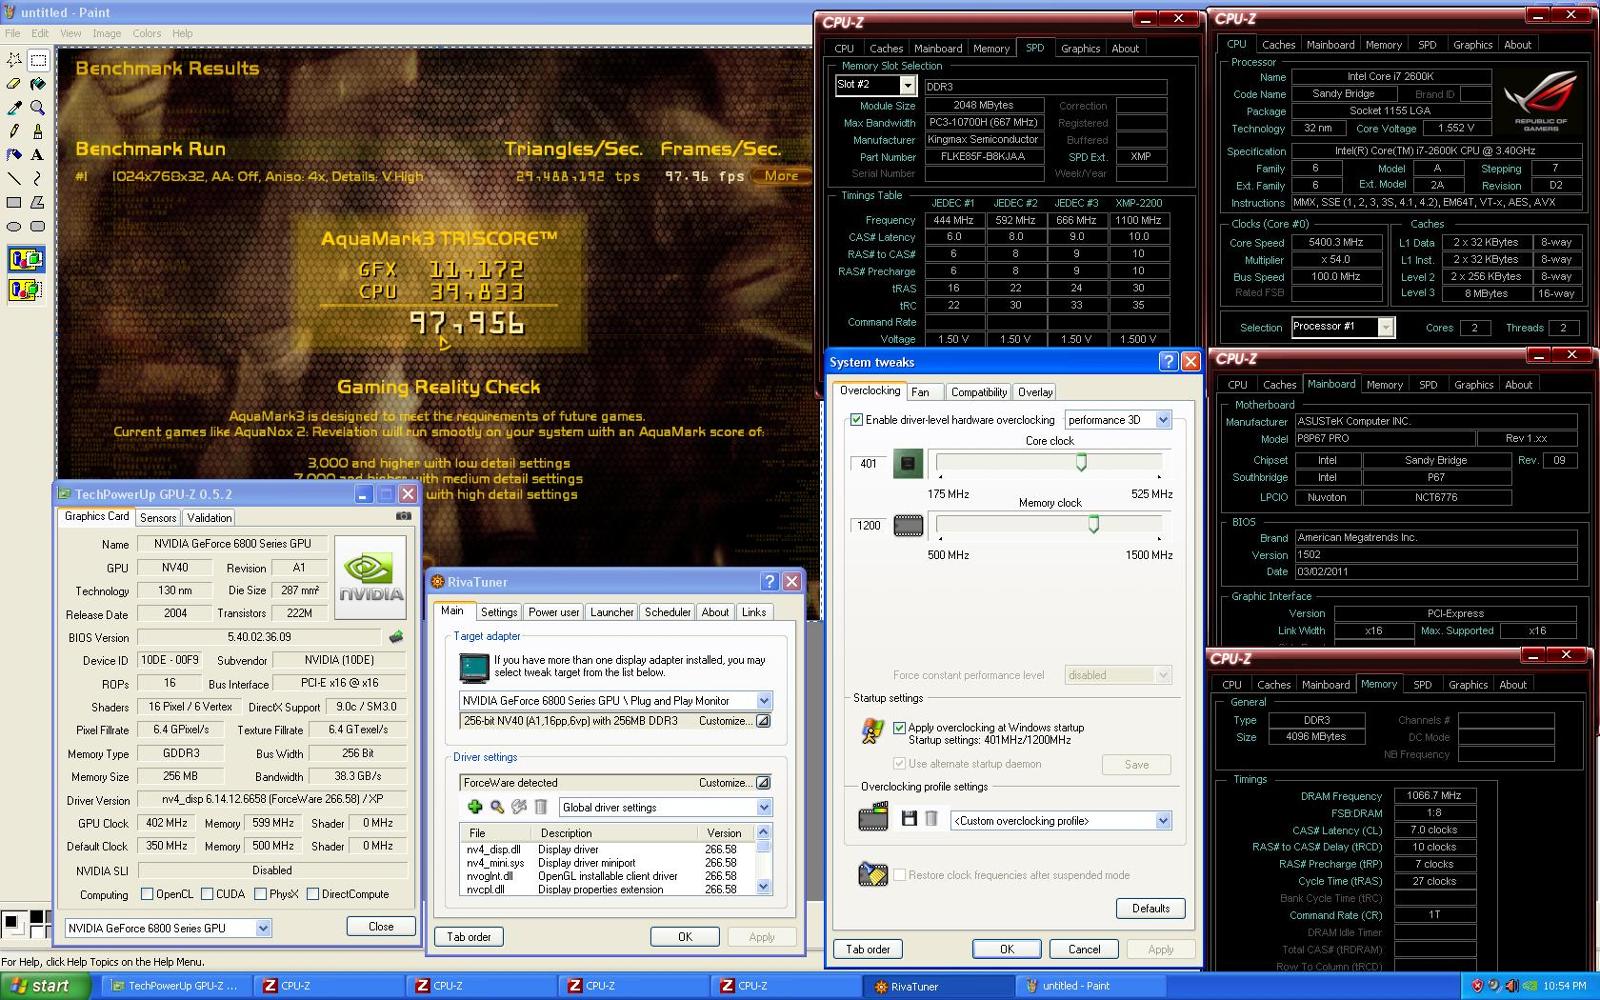Screen dimensions: 1600x1000
Task: Pick the Airbrush tool in Paint
Action: click(x=14, y=155)
